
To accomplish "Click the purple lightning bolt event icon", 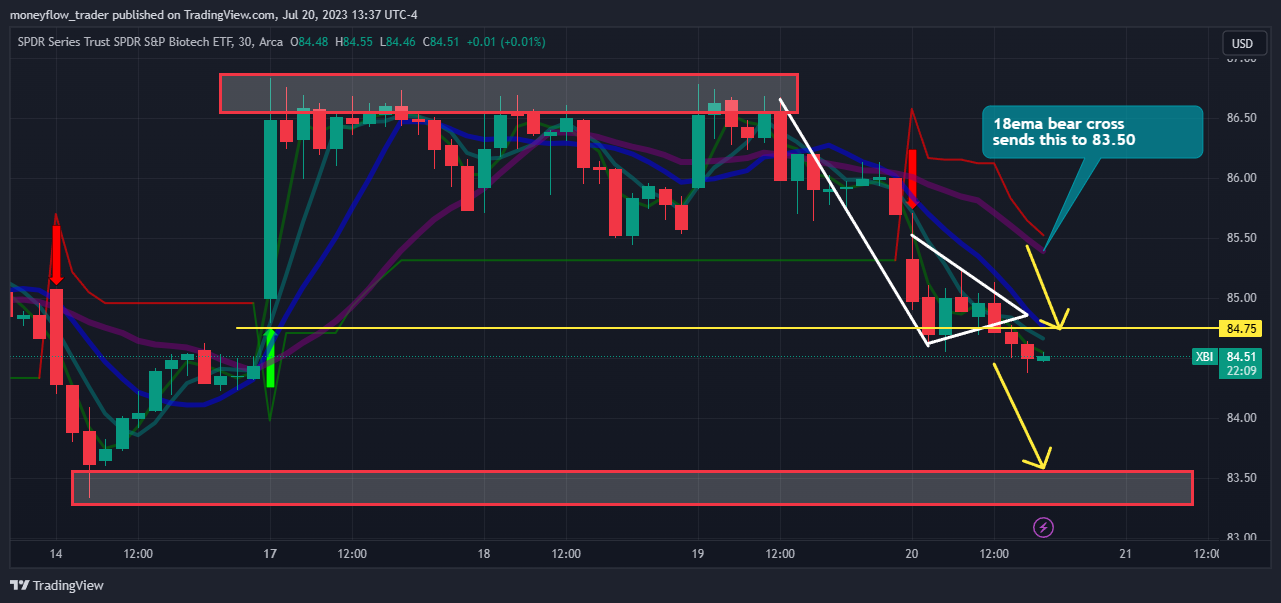I will point(1043,526).
